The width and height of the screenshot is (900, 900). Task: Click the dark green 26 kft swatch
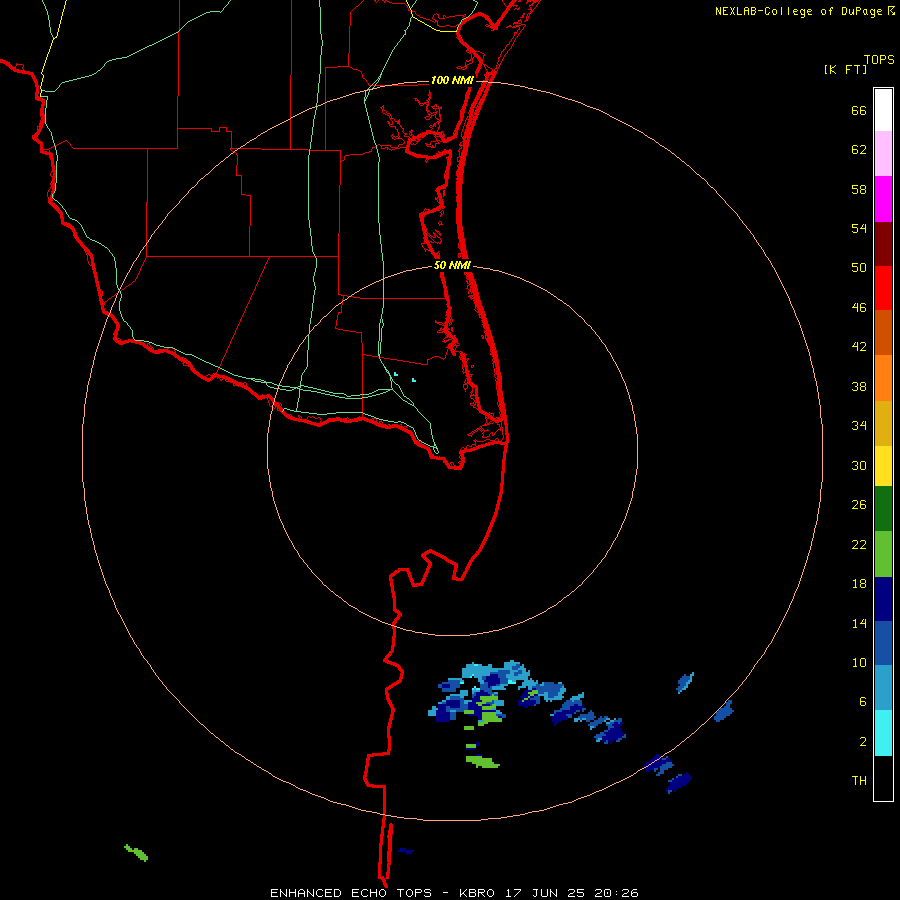(883, 509)
